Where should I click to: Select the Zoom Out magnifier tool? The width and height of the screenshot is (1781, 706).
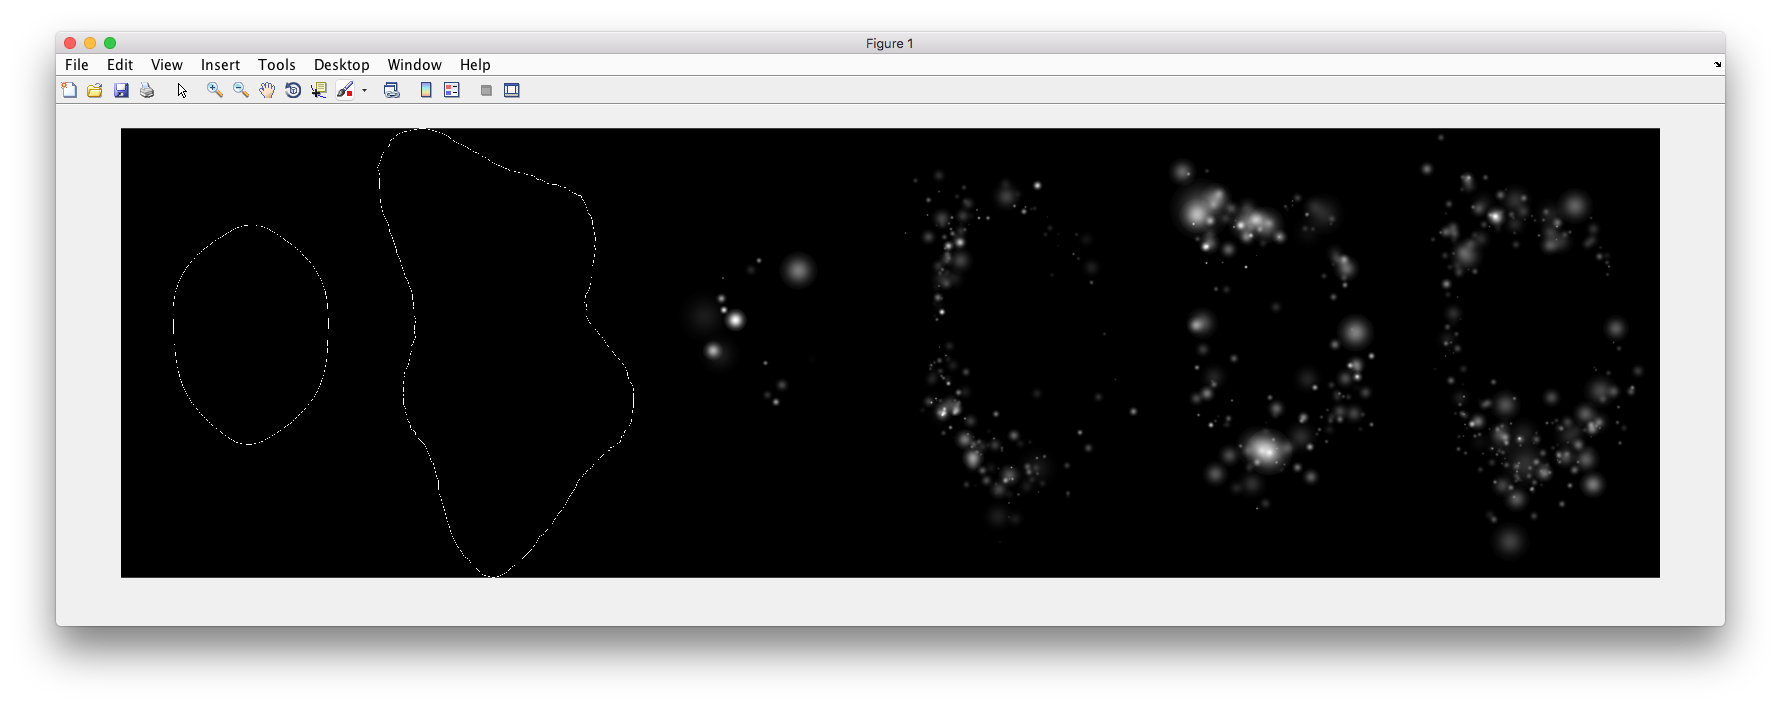tap(240, 91)
